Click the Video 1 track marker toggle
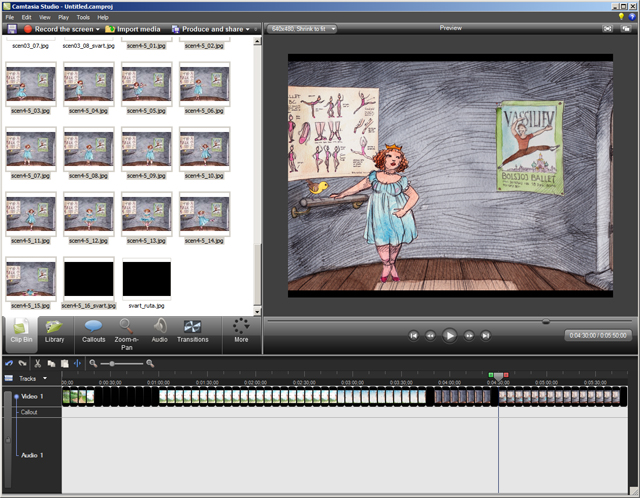The width and height of the screenshot is (640, 498). (16, 396)
